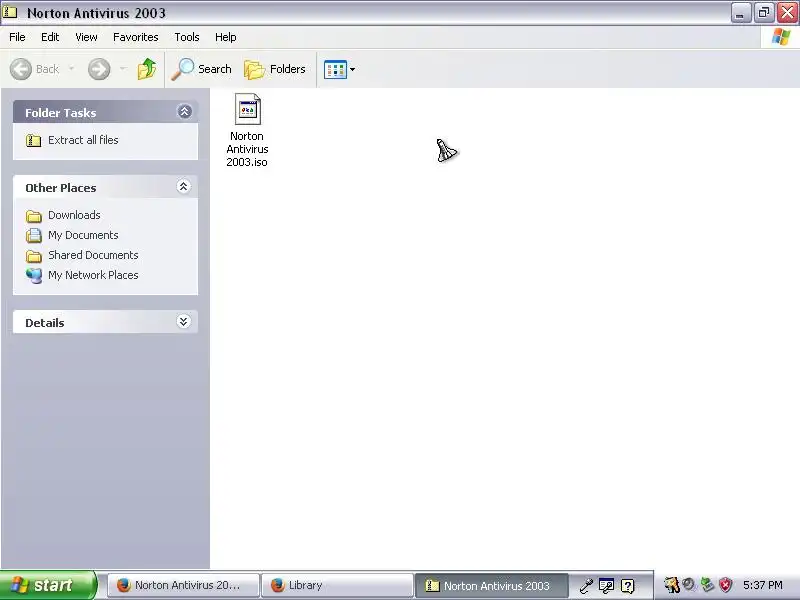800x600 pixels.
Task: Close the Norton Antivirus 2003 window
Action: pyautogui.click(x=787, y=13)
